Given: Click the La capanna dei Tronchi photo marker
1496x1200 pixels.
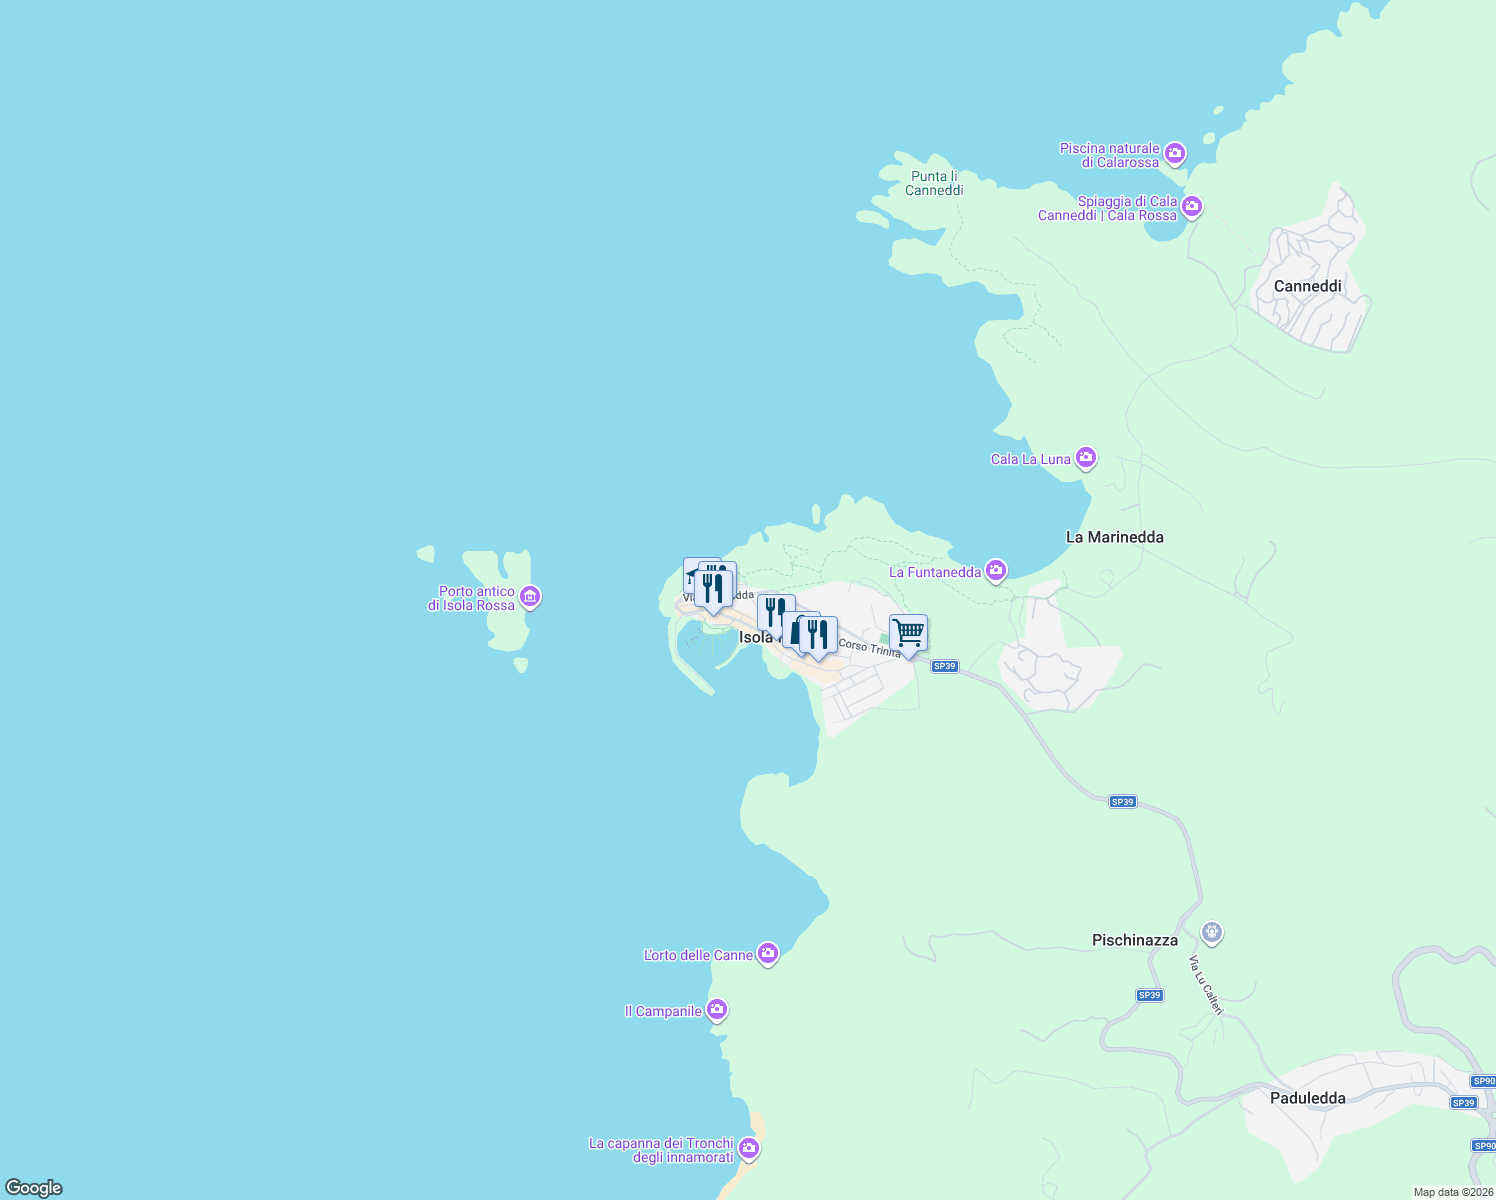Looking at the screenshot, I should [x=748, y=1149].
